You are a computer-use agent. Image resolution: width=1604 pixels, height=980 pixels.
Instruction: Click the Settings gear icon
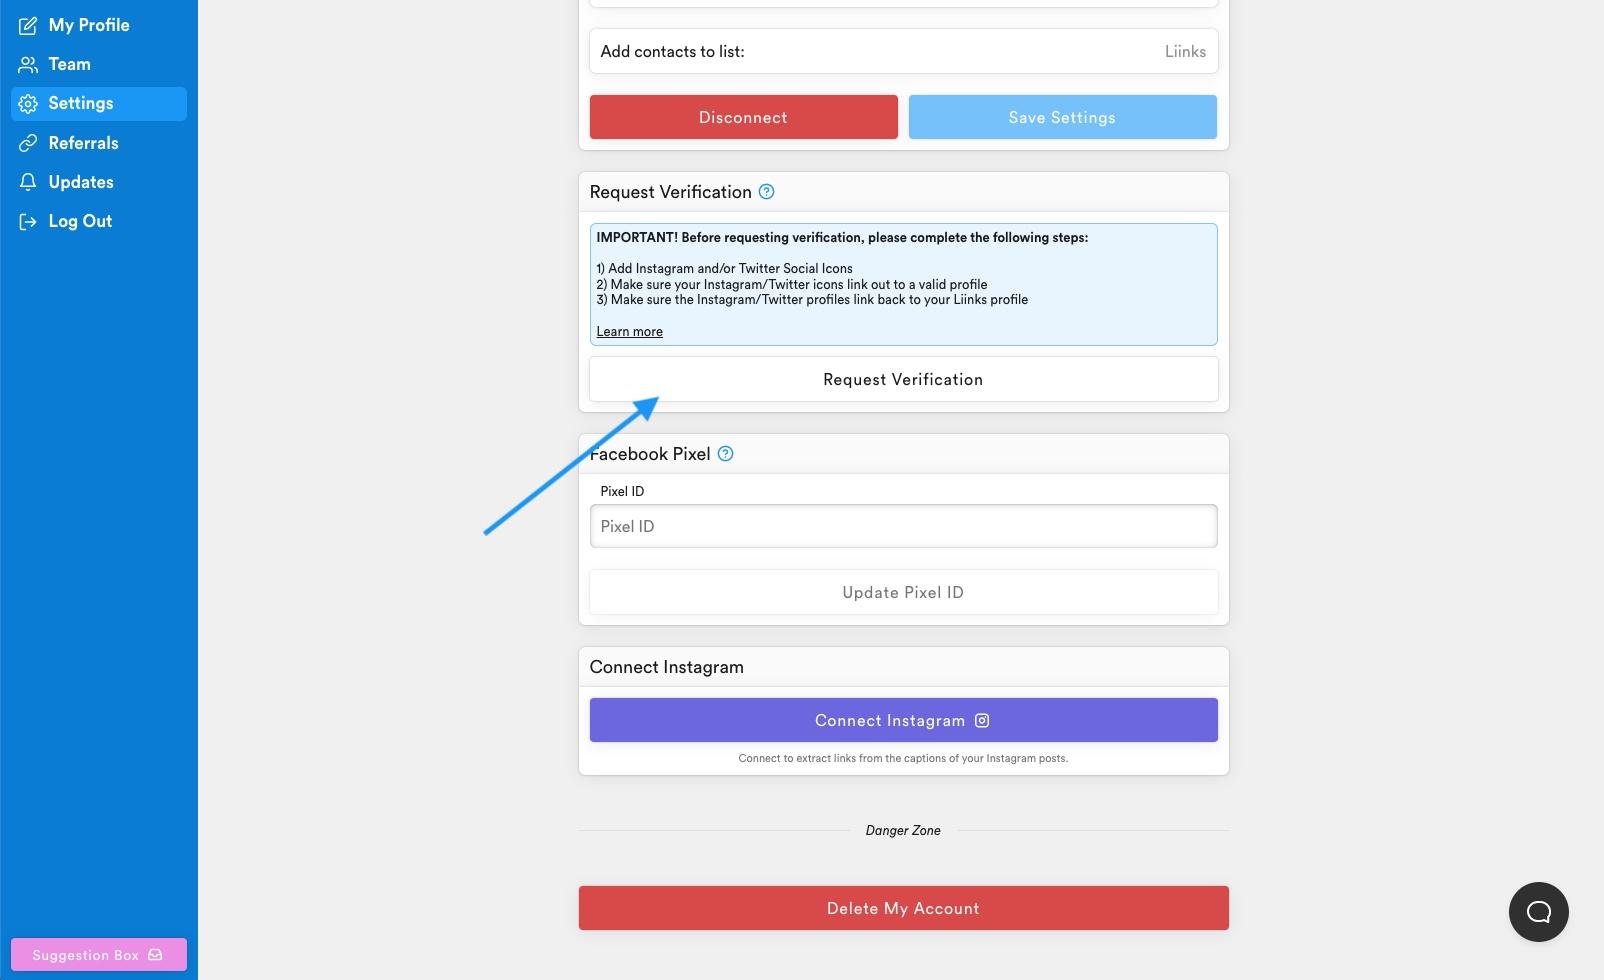(28, 104)
